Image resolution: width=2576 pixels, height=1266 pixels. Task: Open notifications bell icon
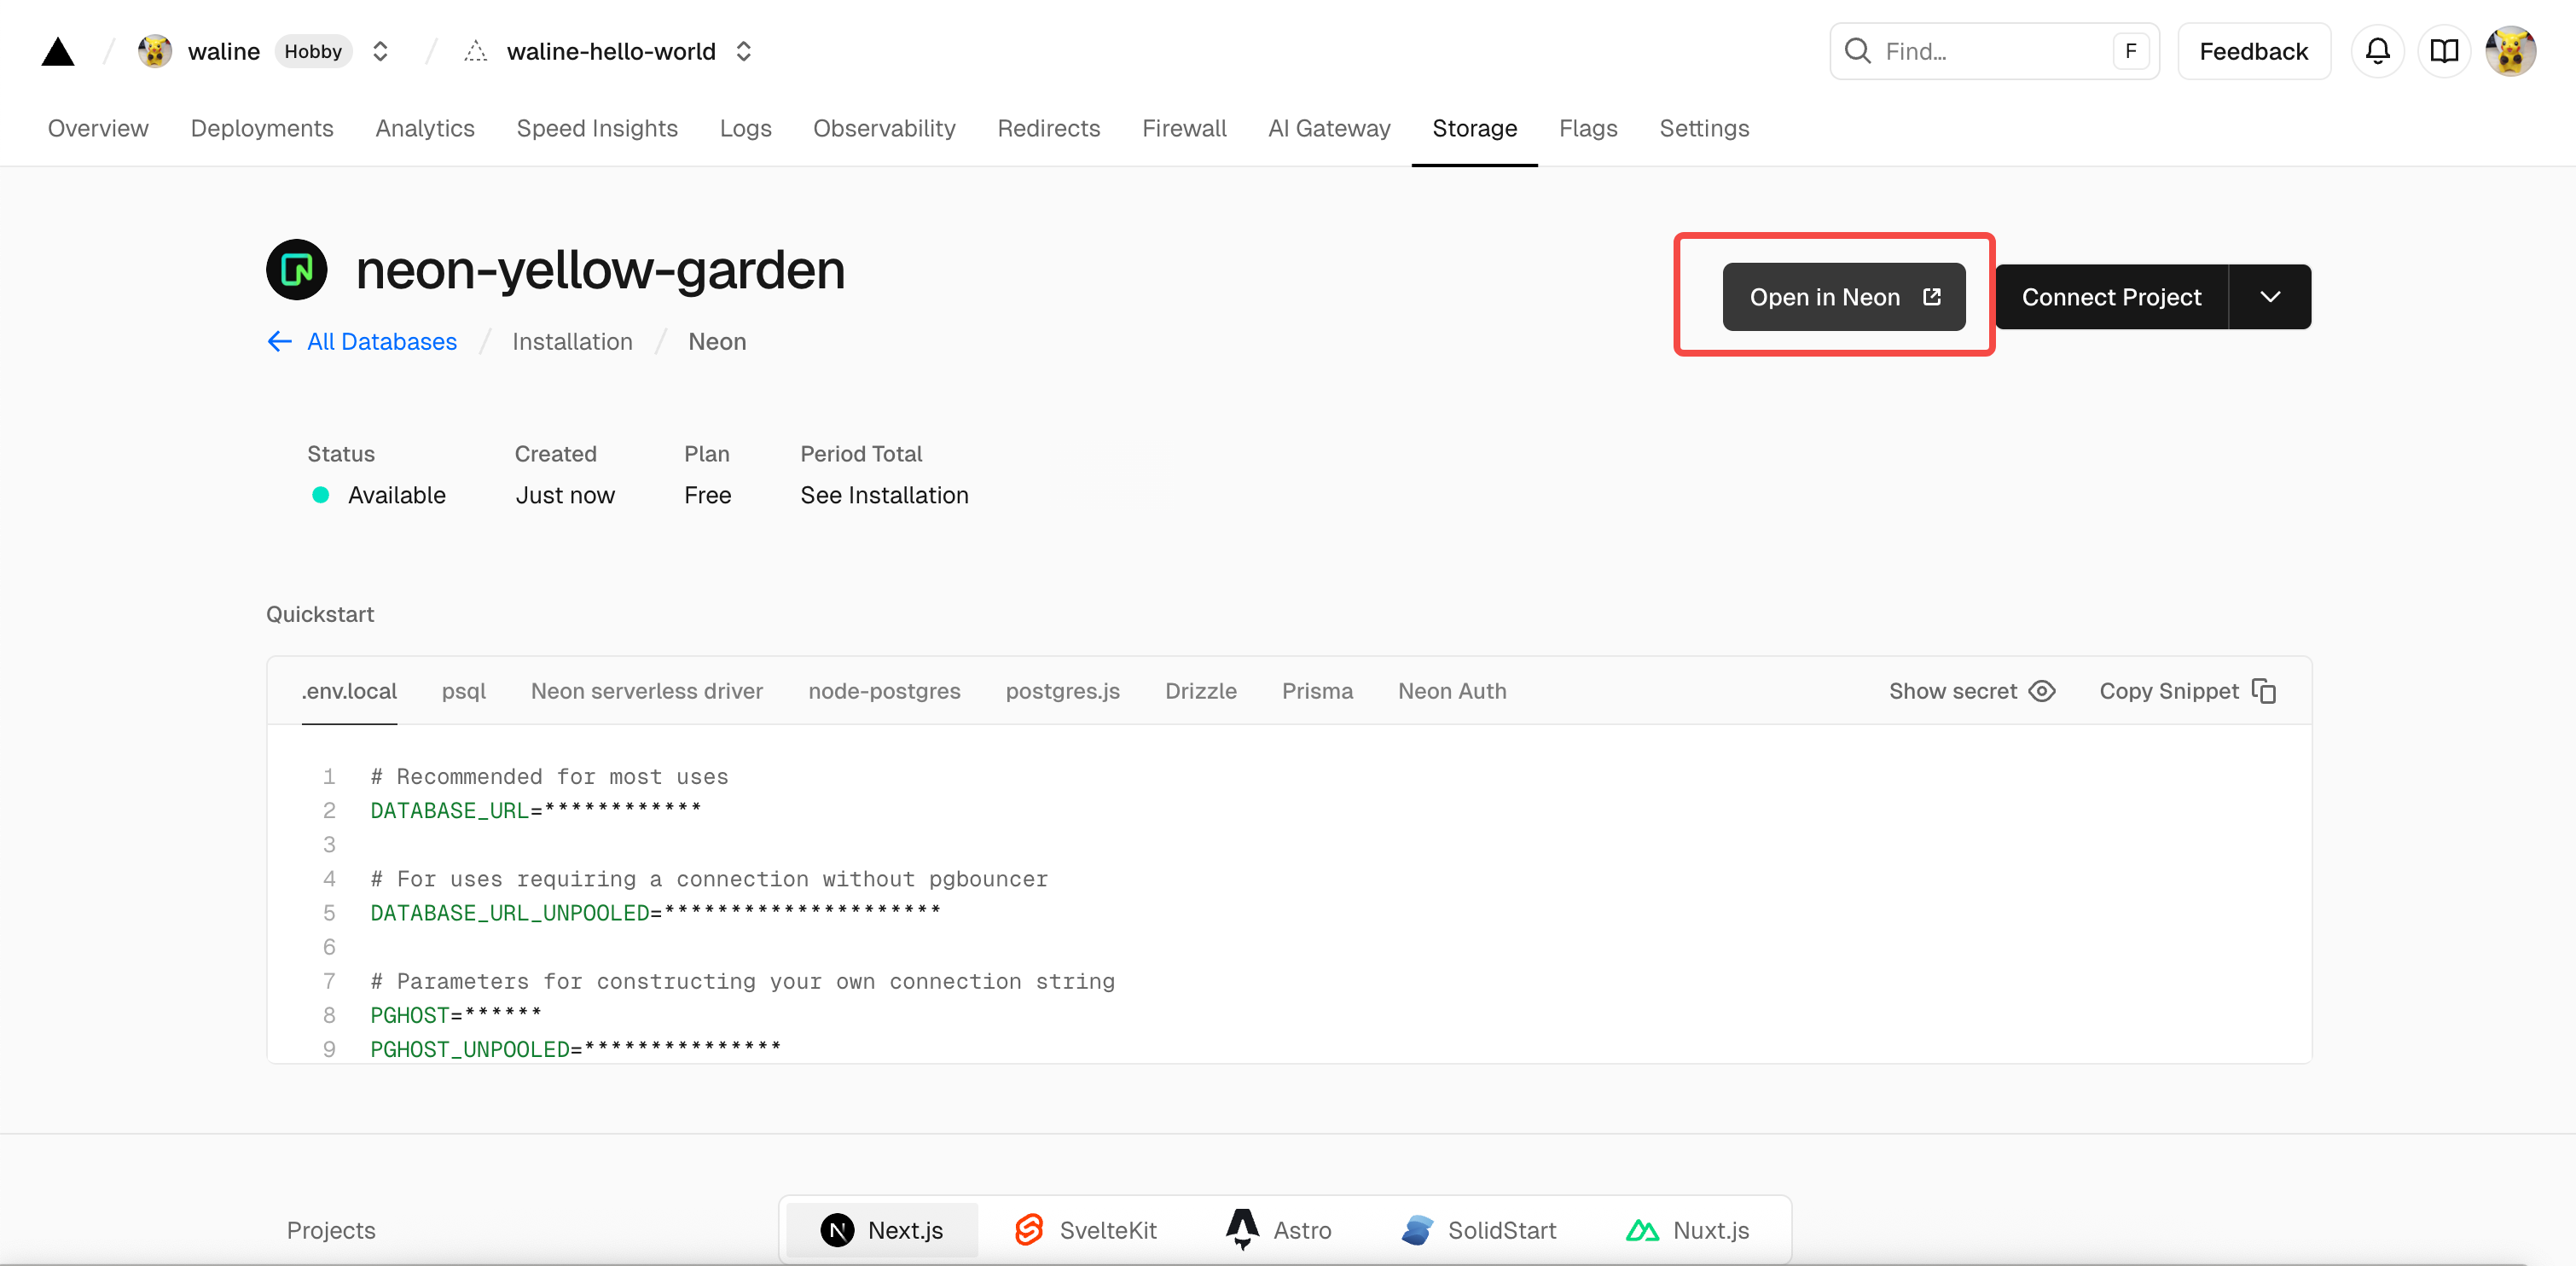(2377, 51)
